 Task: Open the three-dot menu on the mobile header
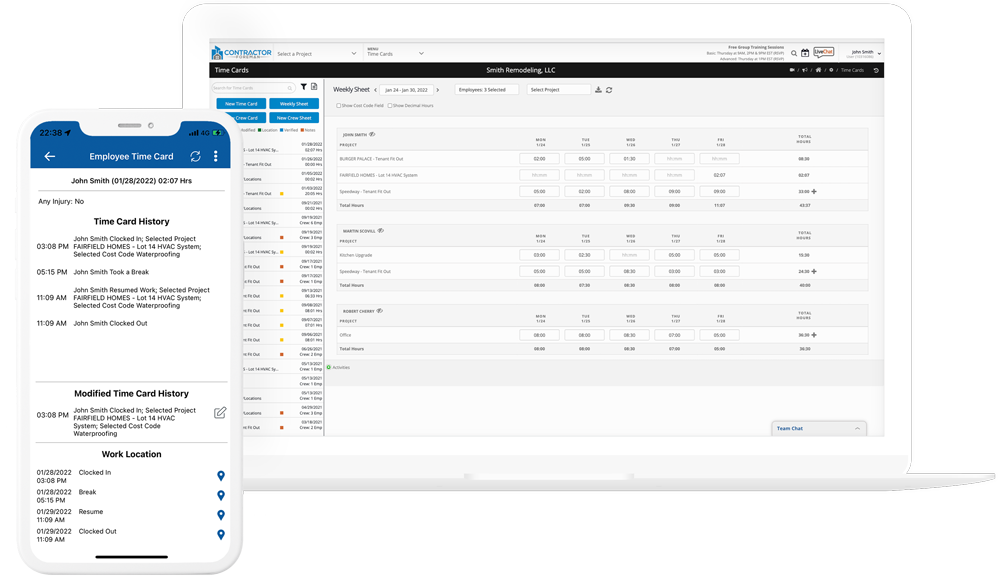pos(215,157)
